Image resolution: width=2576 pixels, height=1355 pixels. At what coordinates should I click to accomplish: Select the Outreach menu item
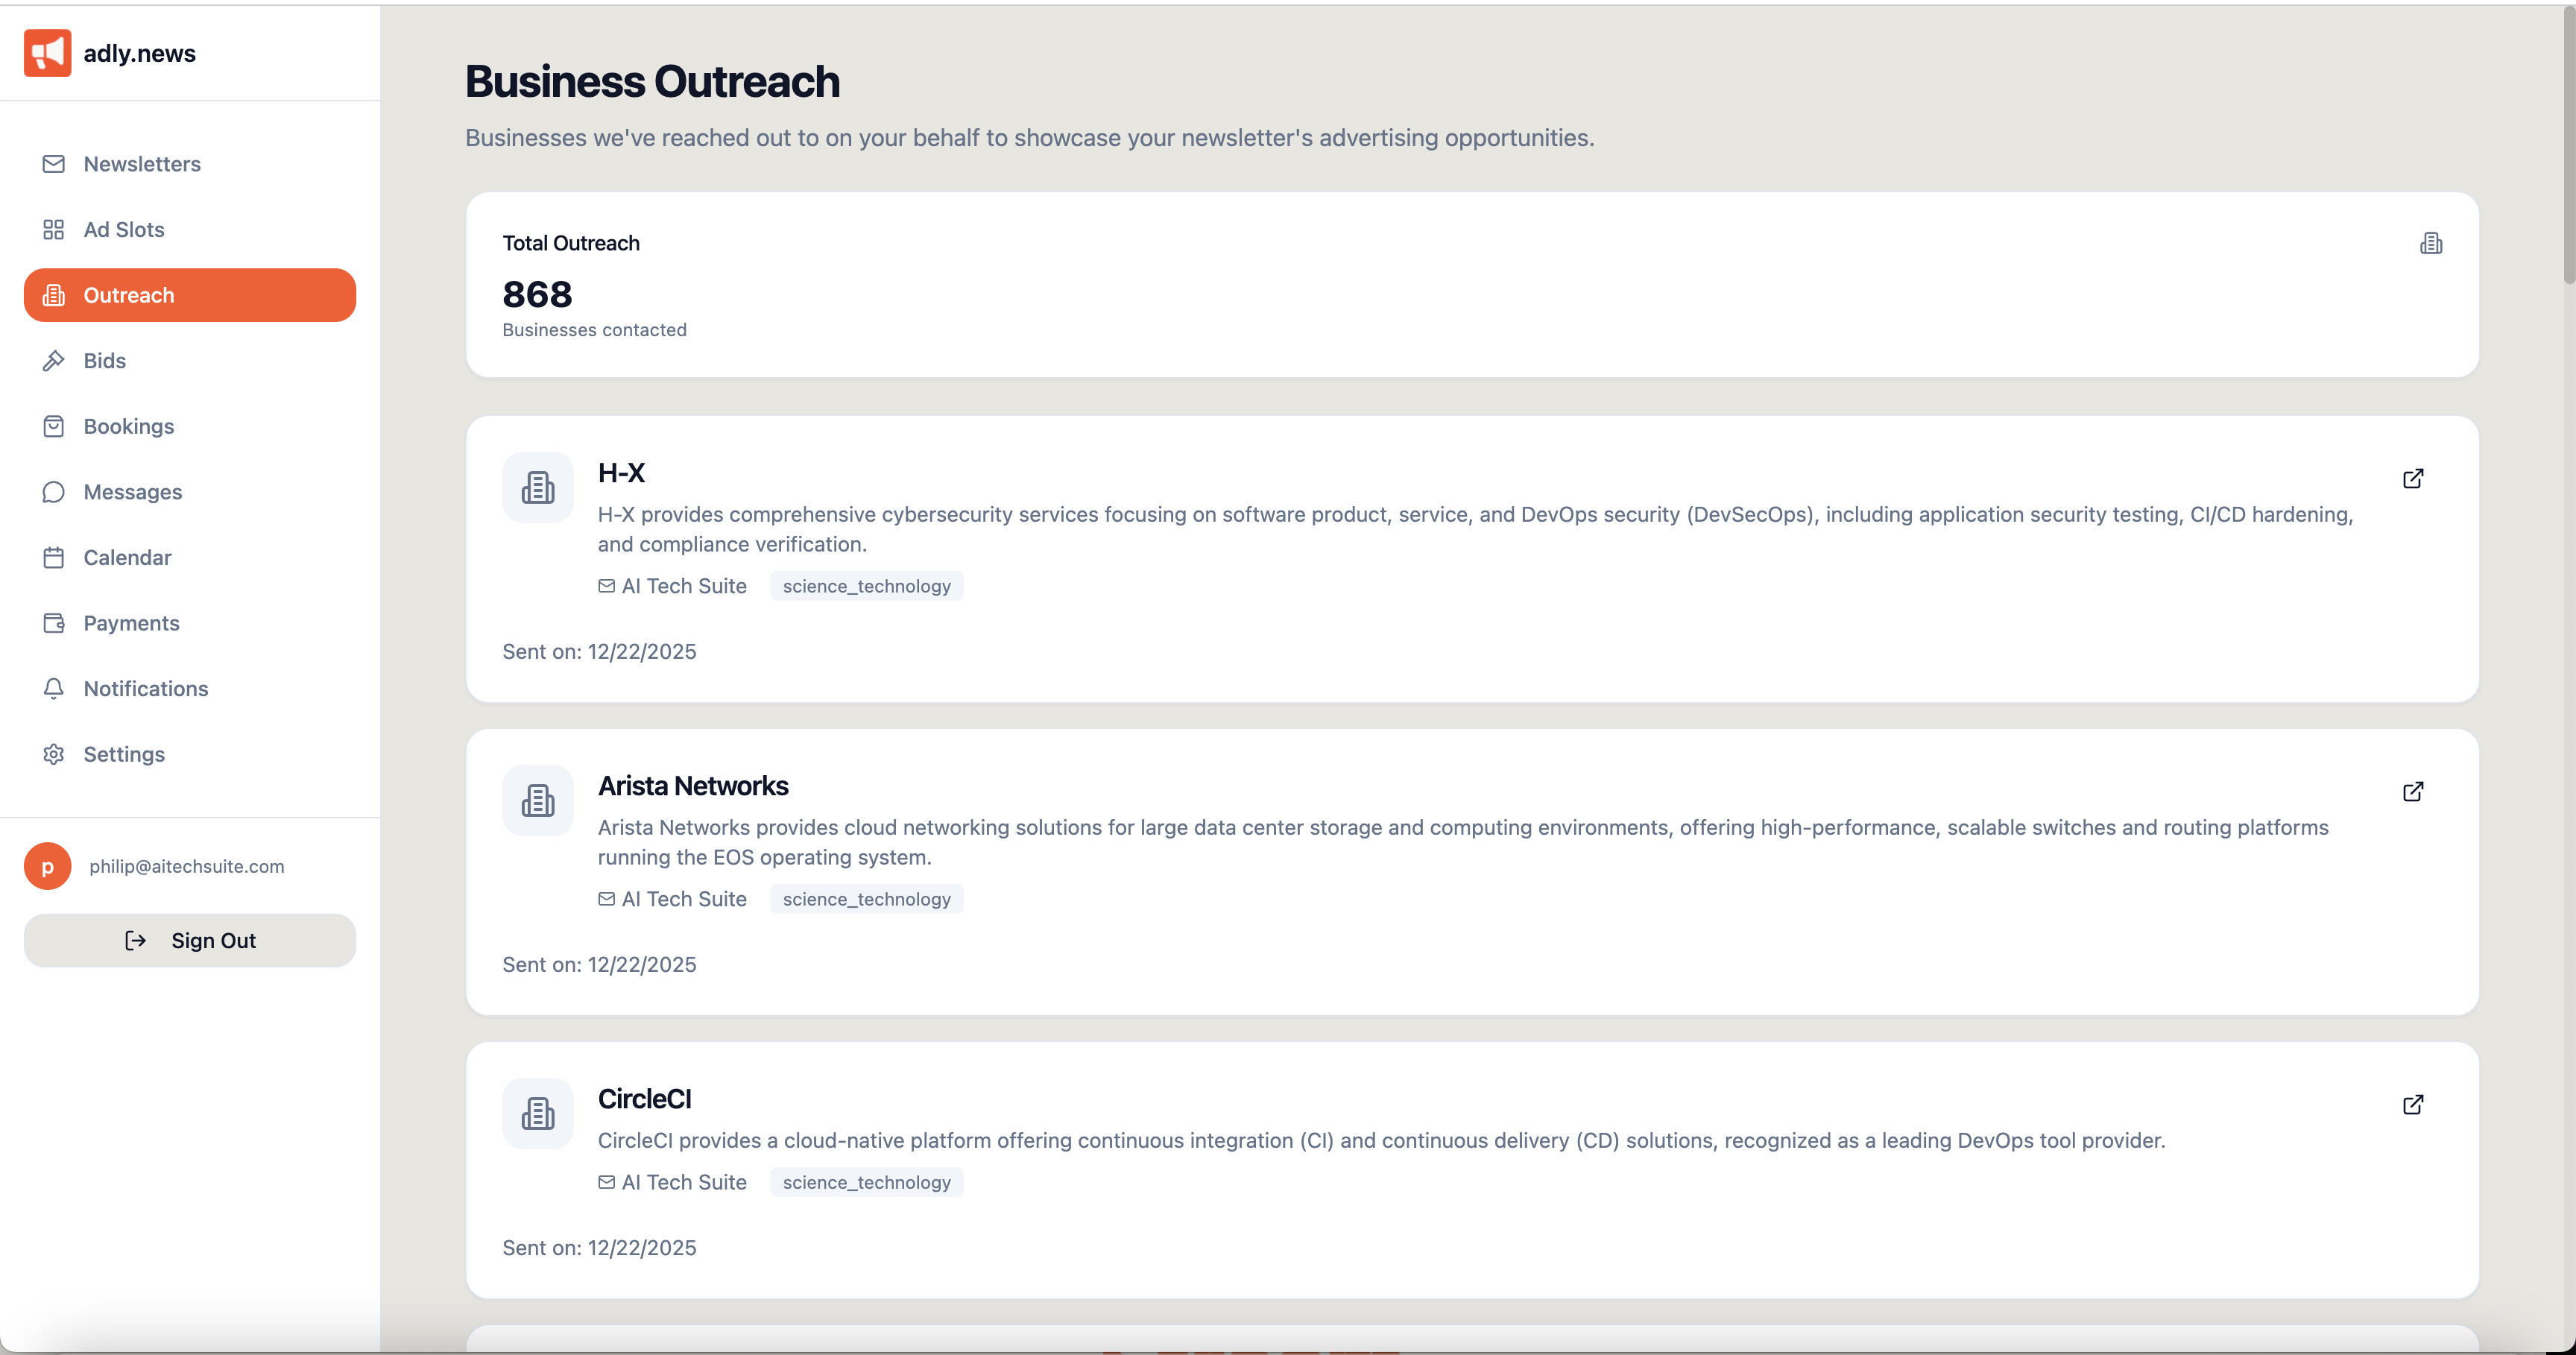coord(190,295)
